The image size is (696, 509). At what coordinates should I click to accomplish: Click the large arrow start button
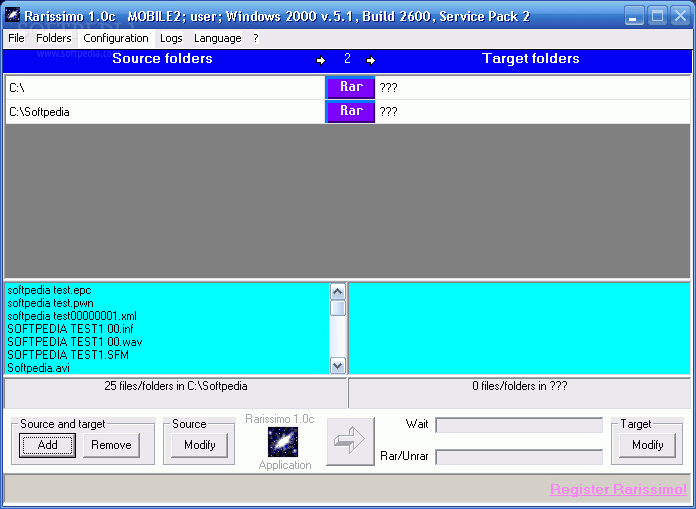(351, 441)
